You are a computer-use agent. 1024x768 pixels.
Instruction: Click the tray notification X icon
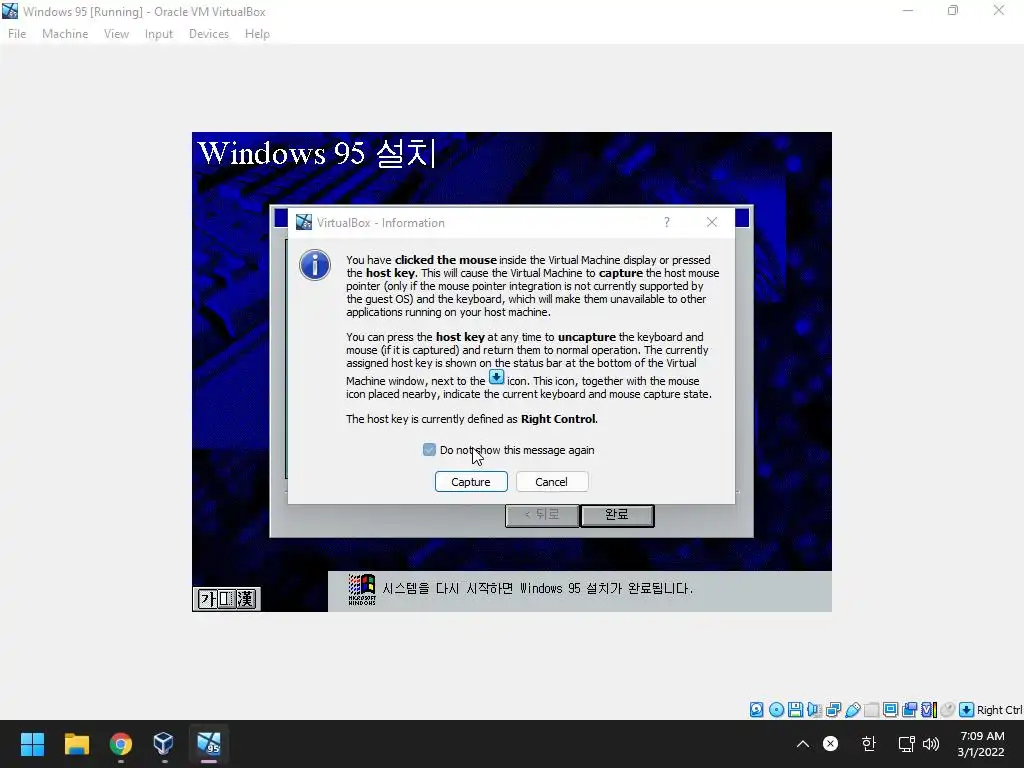point(830,744)
